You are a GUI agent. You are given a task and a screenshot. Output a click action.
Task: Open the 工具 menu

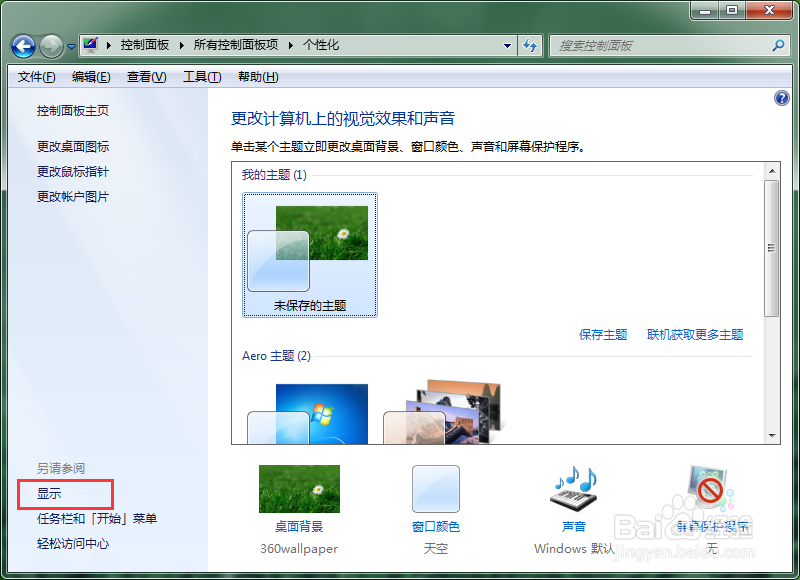202,76
